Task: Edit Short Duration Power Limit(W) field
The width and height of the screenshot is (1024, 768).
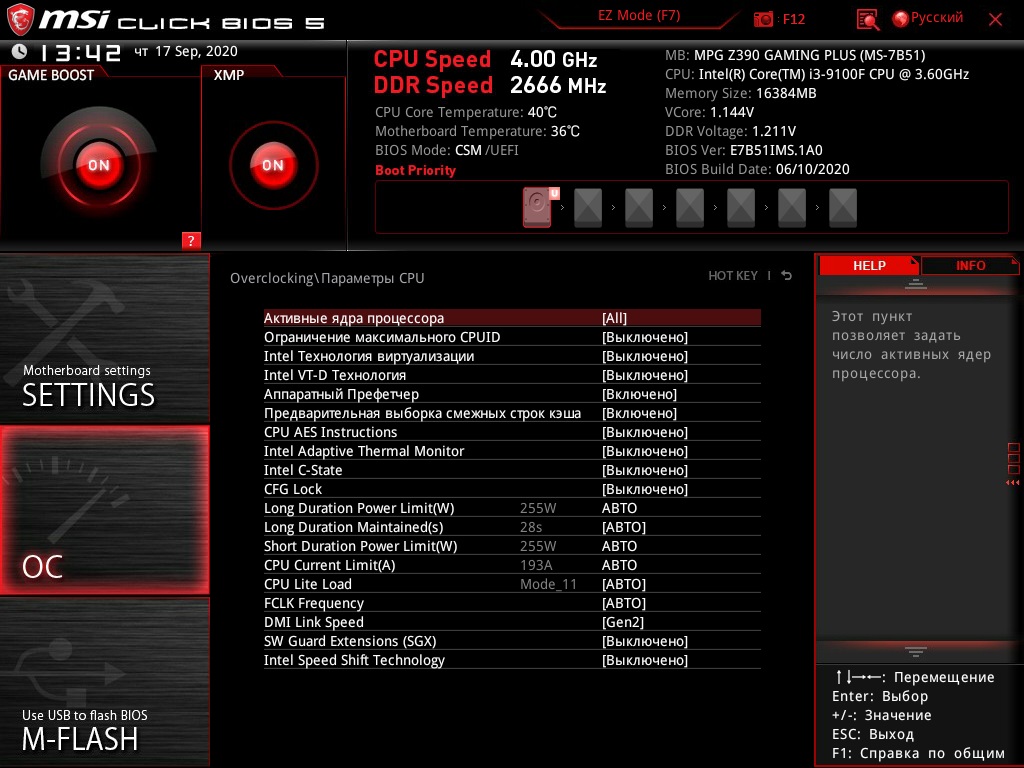Action: click(x=512, y=545)
